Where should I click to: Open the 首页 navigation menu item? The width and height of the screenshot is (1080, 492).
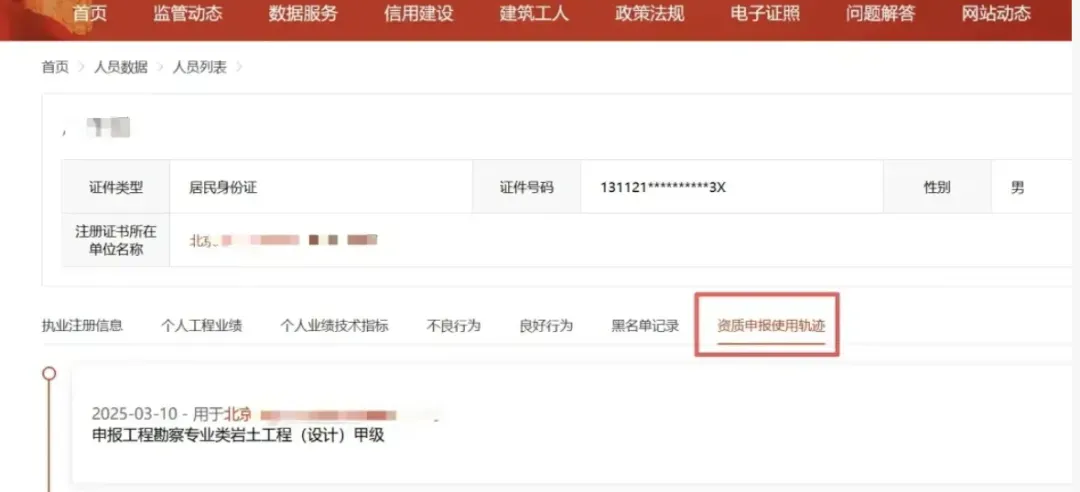click(90, 14)
